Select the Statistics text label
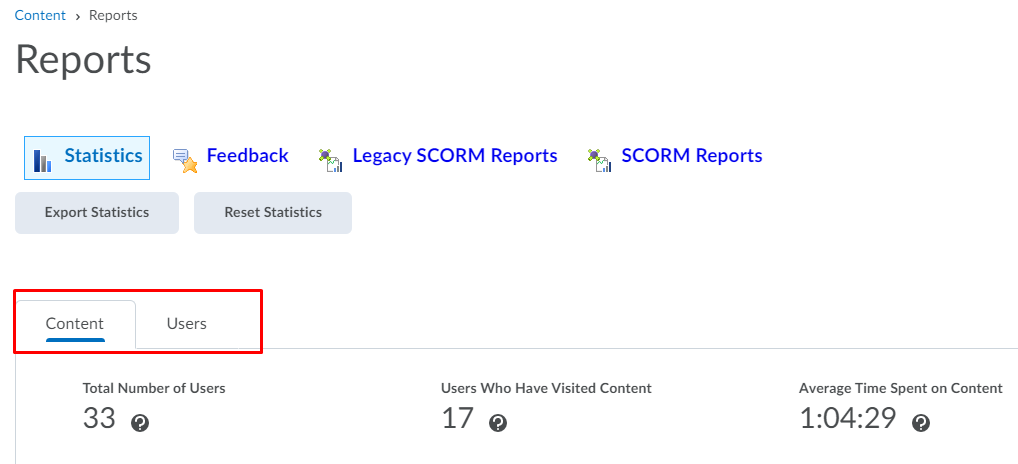This screenshot has width=1018, height=464. [x=103, y=156]
